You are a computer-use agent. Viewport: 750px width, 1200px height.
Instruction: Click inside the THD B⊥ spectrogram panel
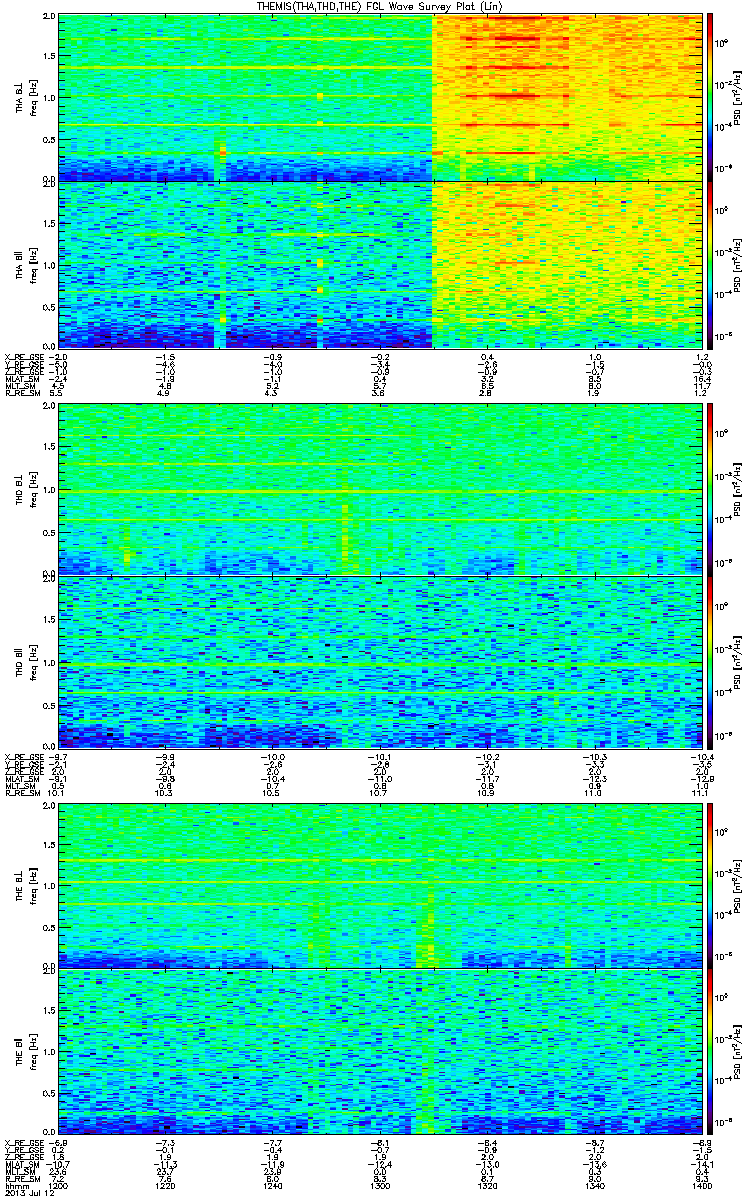click(x=378, y=490)
